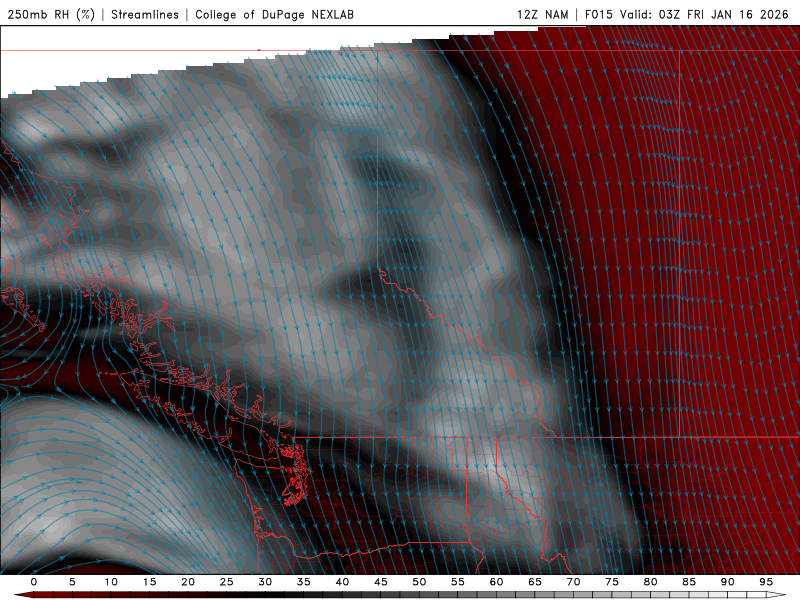The image size is (800, 600).
Task: Click "Valid: 03Z FRI JAN 16 2026" text
Action: [x=704, y=14]
